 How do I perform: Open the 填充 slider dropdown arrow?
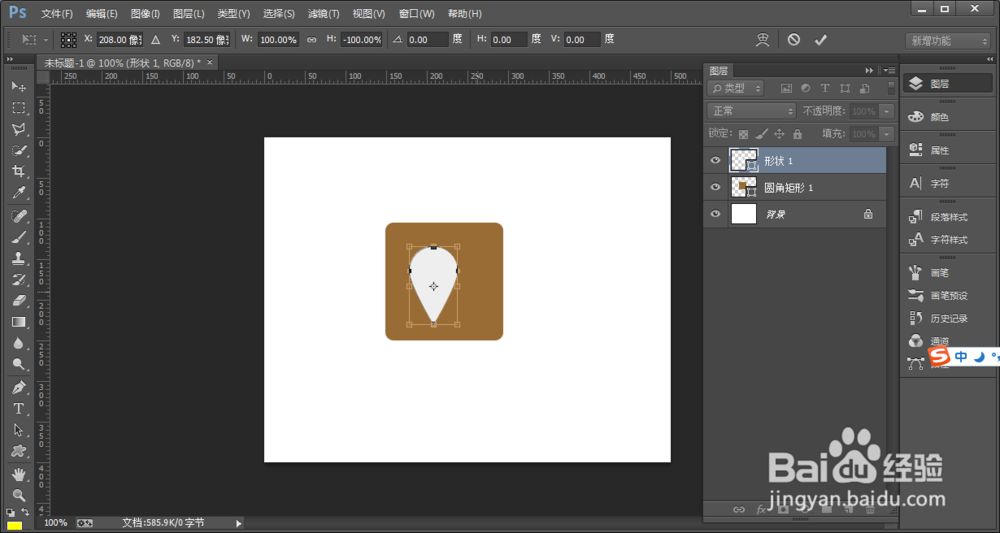(886, 134)
